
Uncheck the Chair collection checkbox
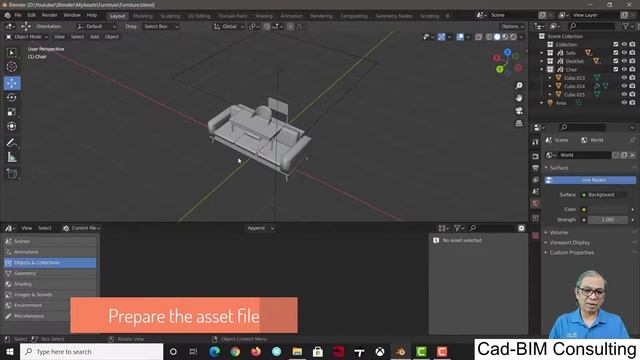(616, 69)
